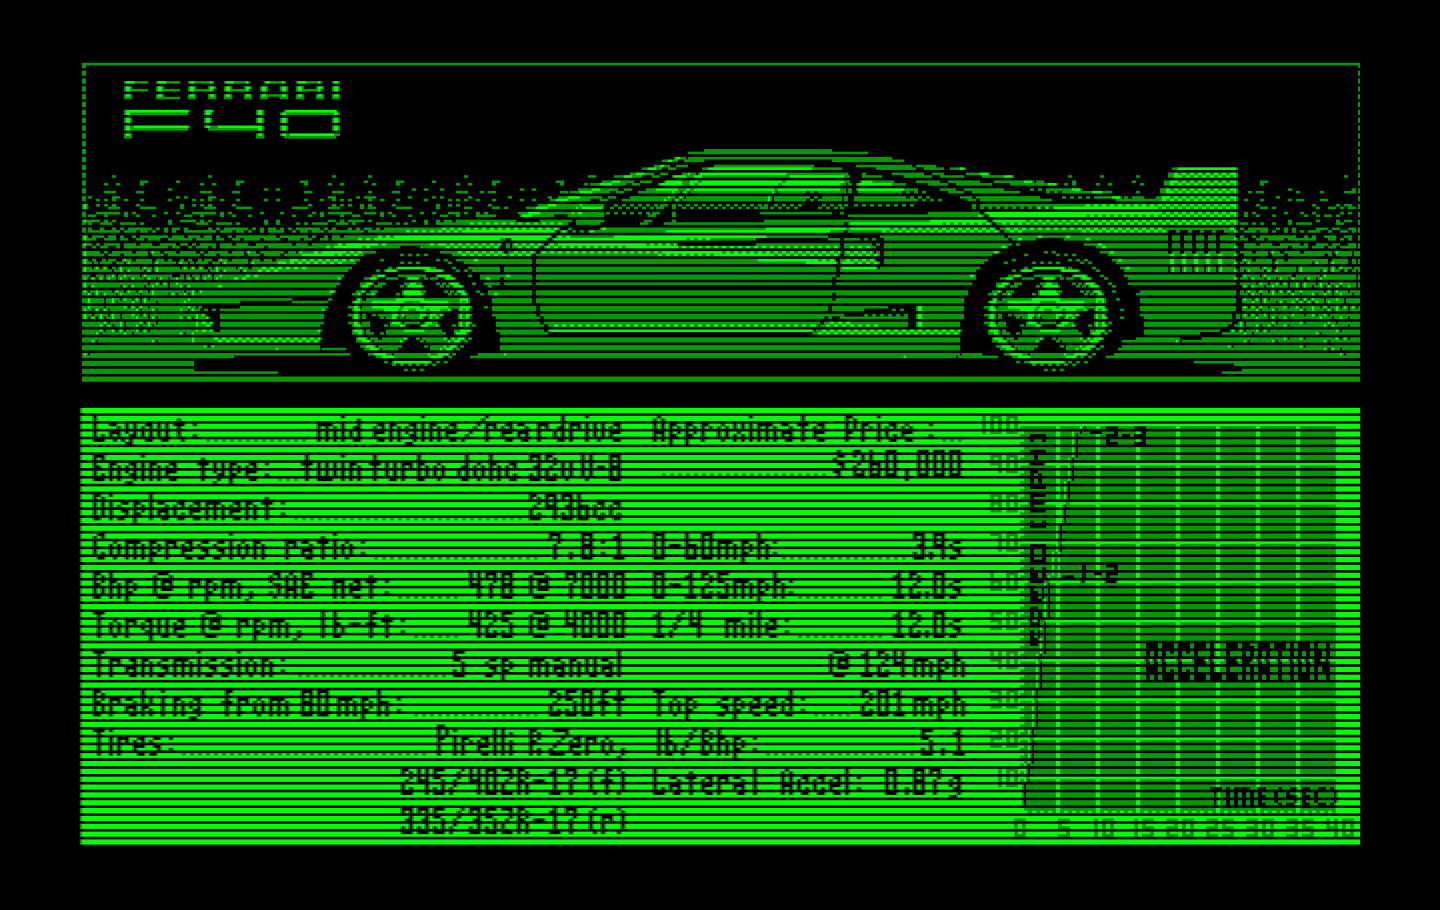Click the '250ft' braking value
The height and width of the screenshot is (910, 1440).
click(x=586, y=704)
